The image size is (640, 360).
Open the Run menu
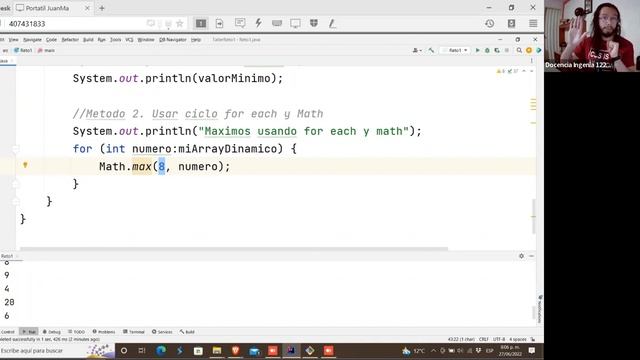point(102,40)
